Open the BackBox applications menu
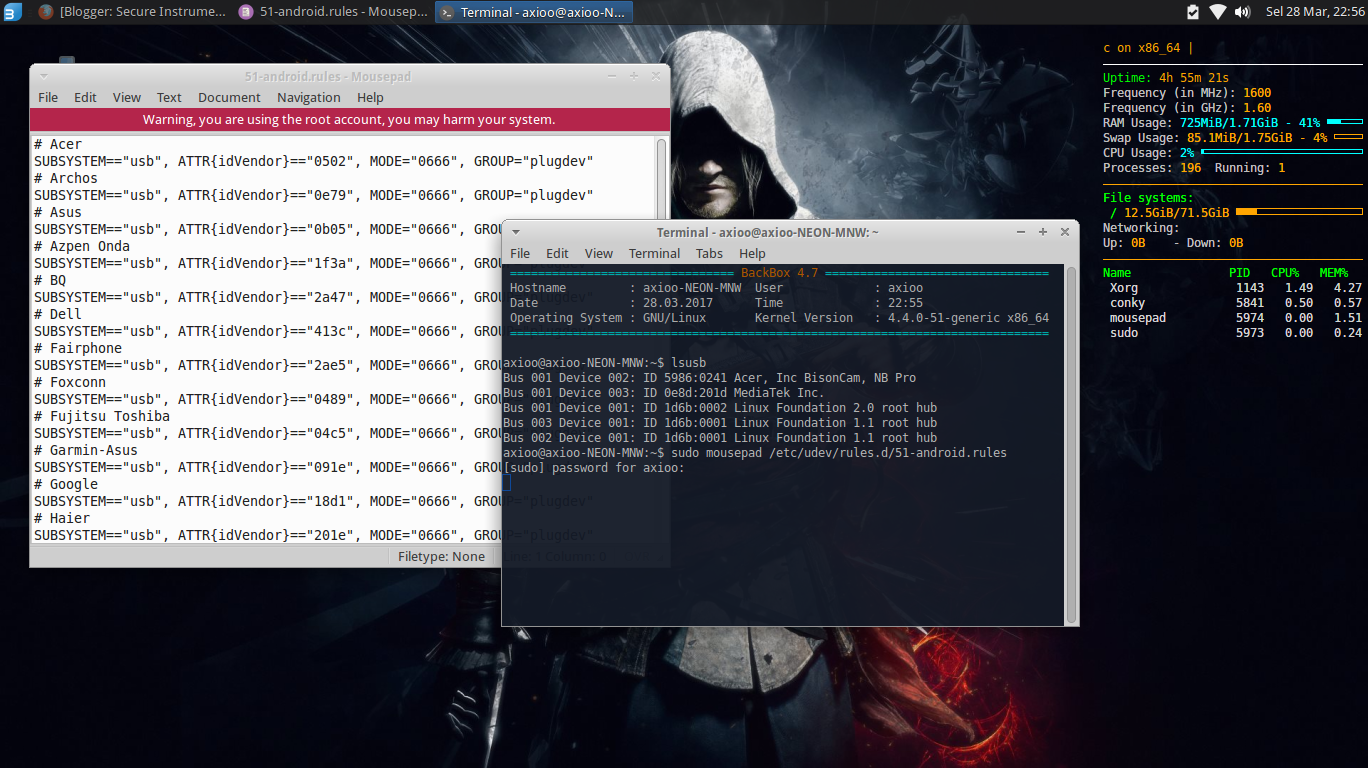 pyautogui.click(x=12, y=12)
